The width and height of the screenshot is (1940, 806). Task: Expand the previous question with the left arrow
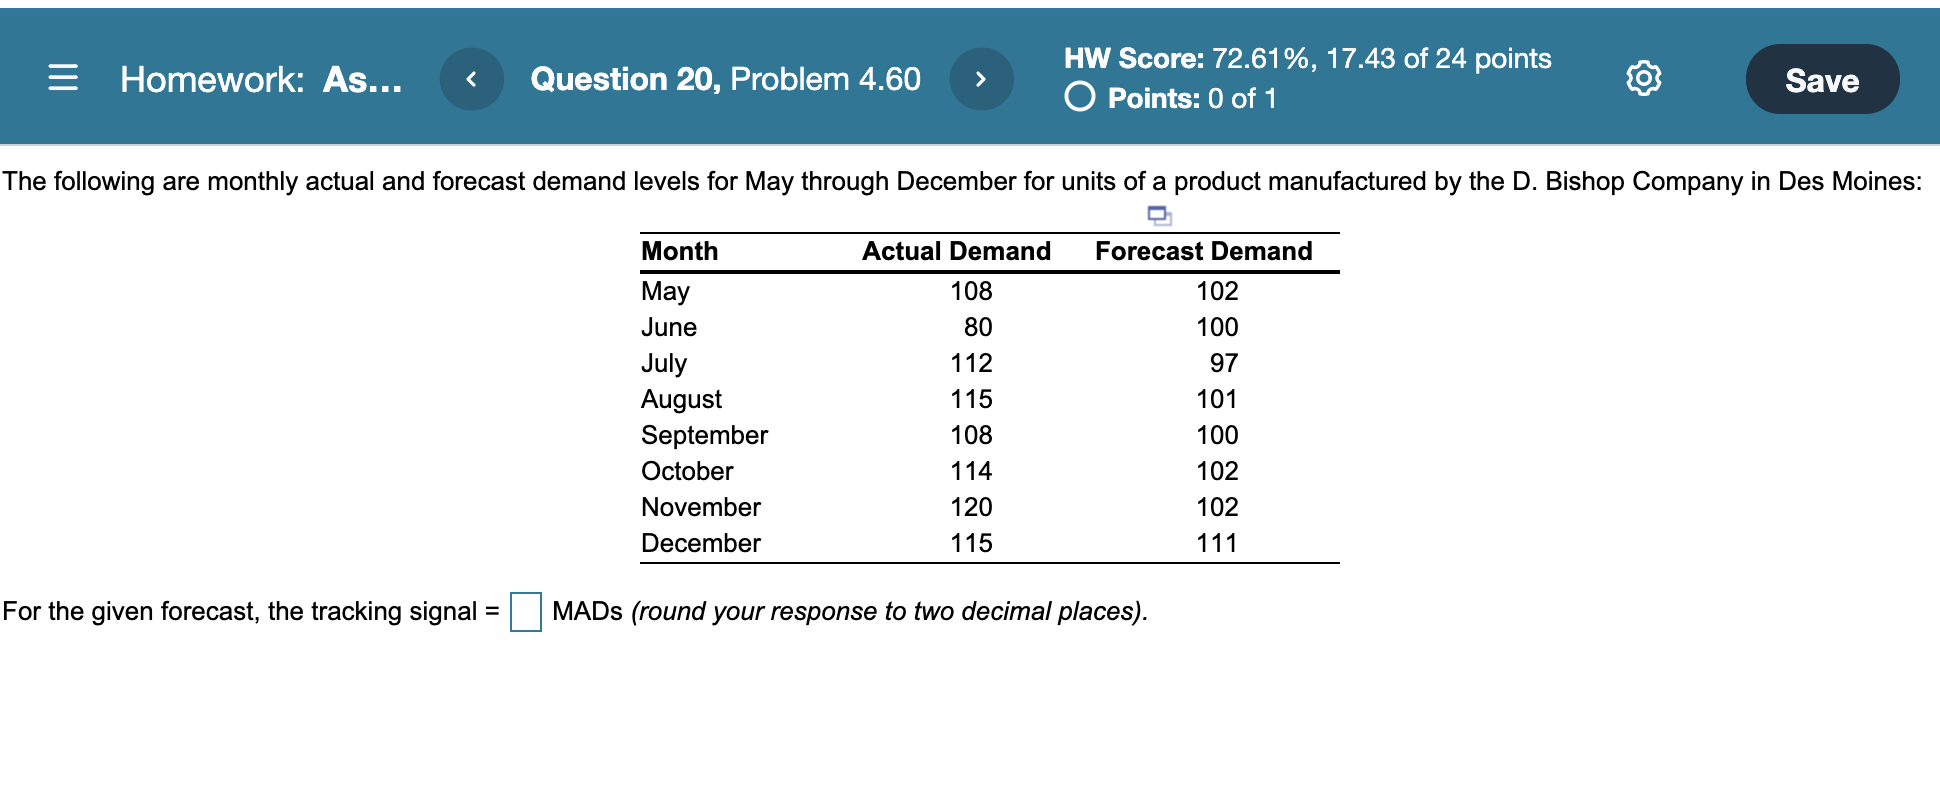pos(472,78)
